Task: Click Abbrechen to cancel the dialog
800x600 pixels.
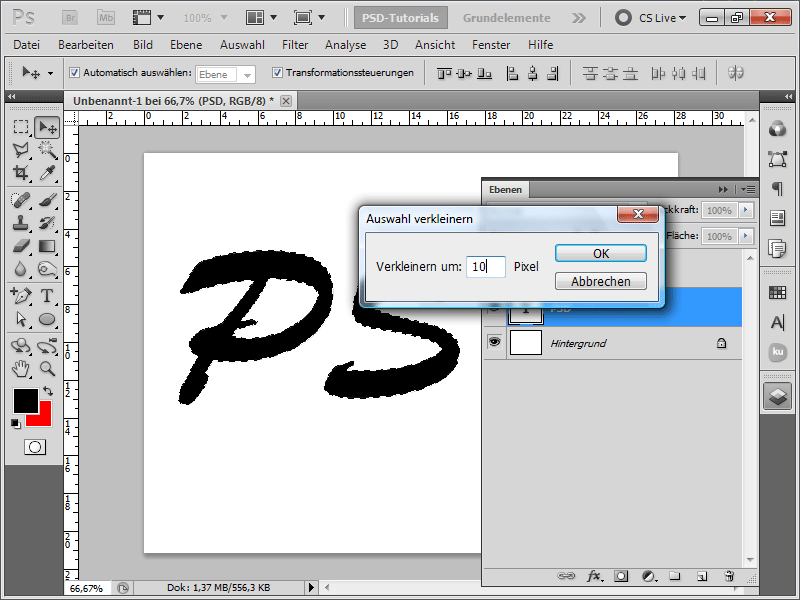Action: (x=601, y=281)
